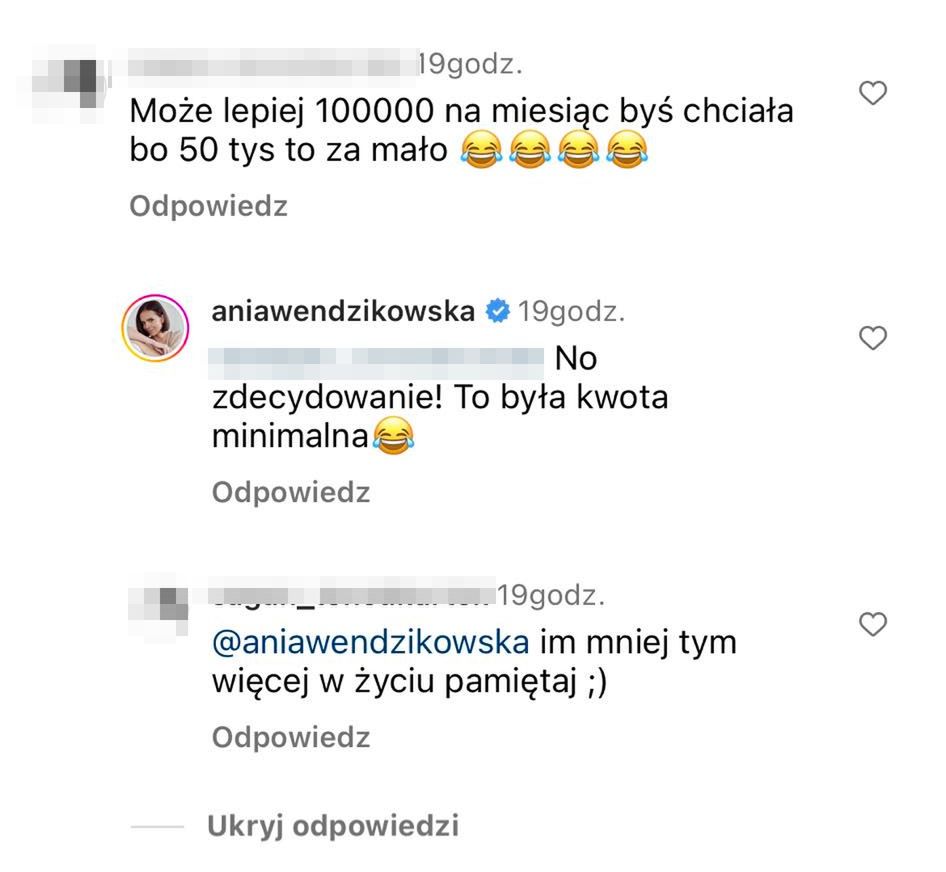This screenshot has height=872, width=946.
Task: Open aniawendzikowska's profile picture
Action: coord(156,327)
